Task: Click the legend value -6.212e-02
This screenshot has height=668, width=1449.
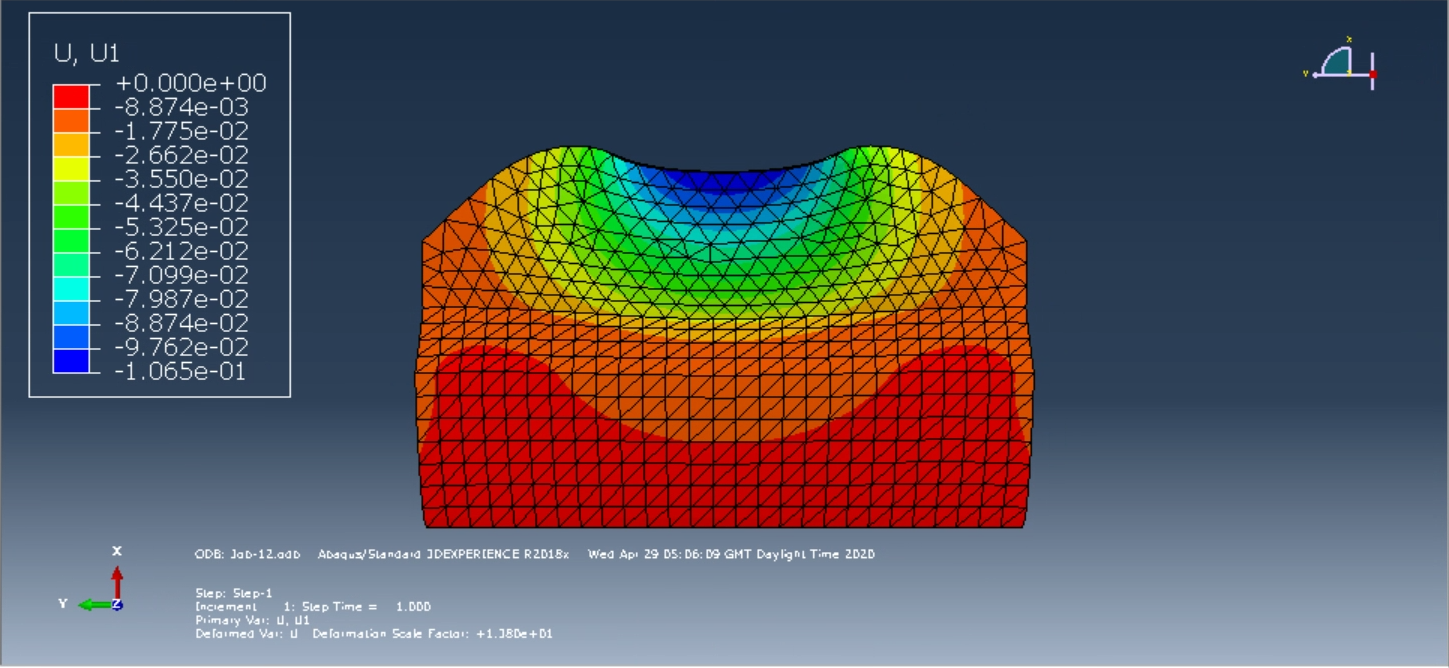Action: [x=182, y=252]
